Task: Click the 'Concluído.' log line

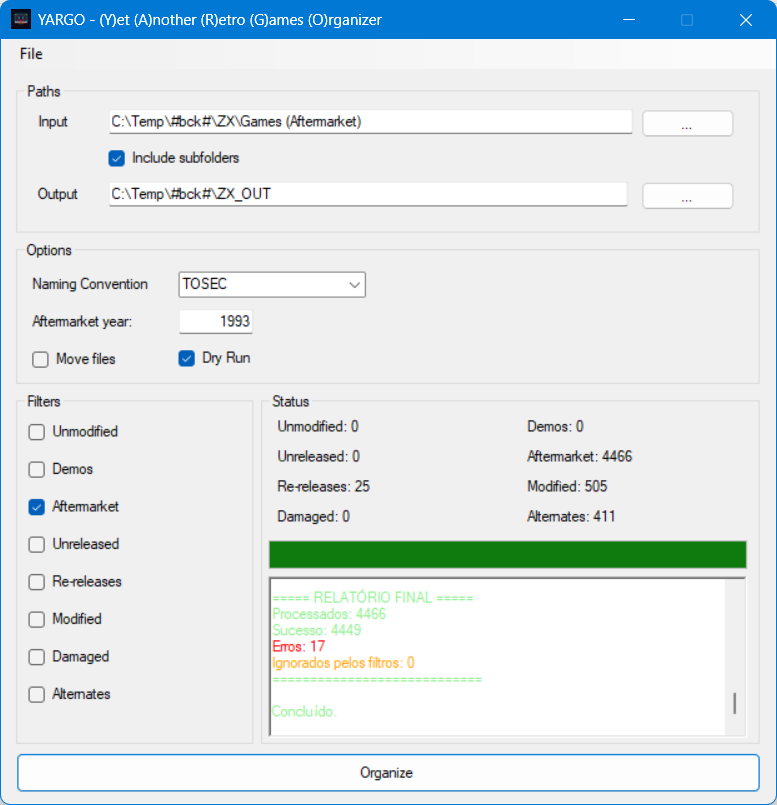Action: pos(304,712)
